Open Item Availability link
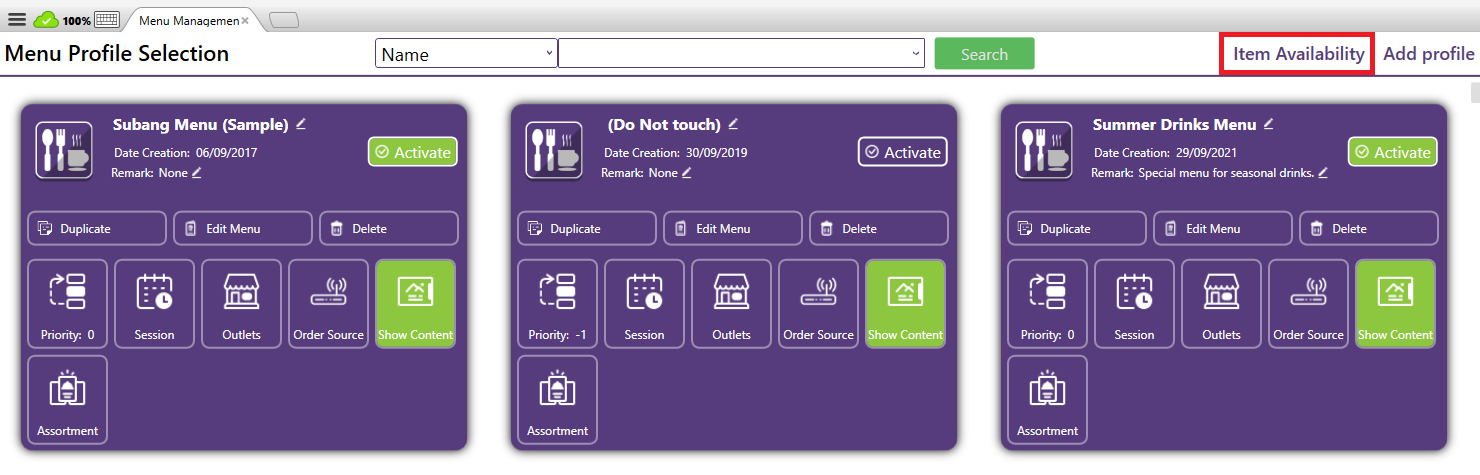Image resolution: width=1480 pixels, height=475 pixels. (1298, 54)
